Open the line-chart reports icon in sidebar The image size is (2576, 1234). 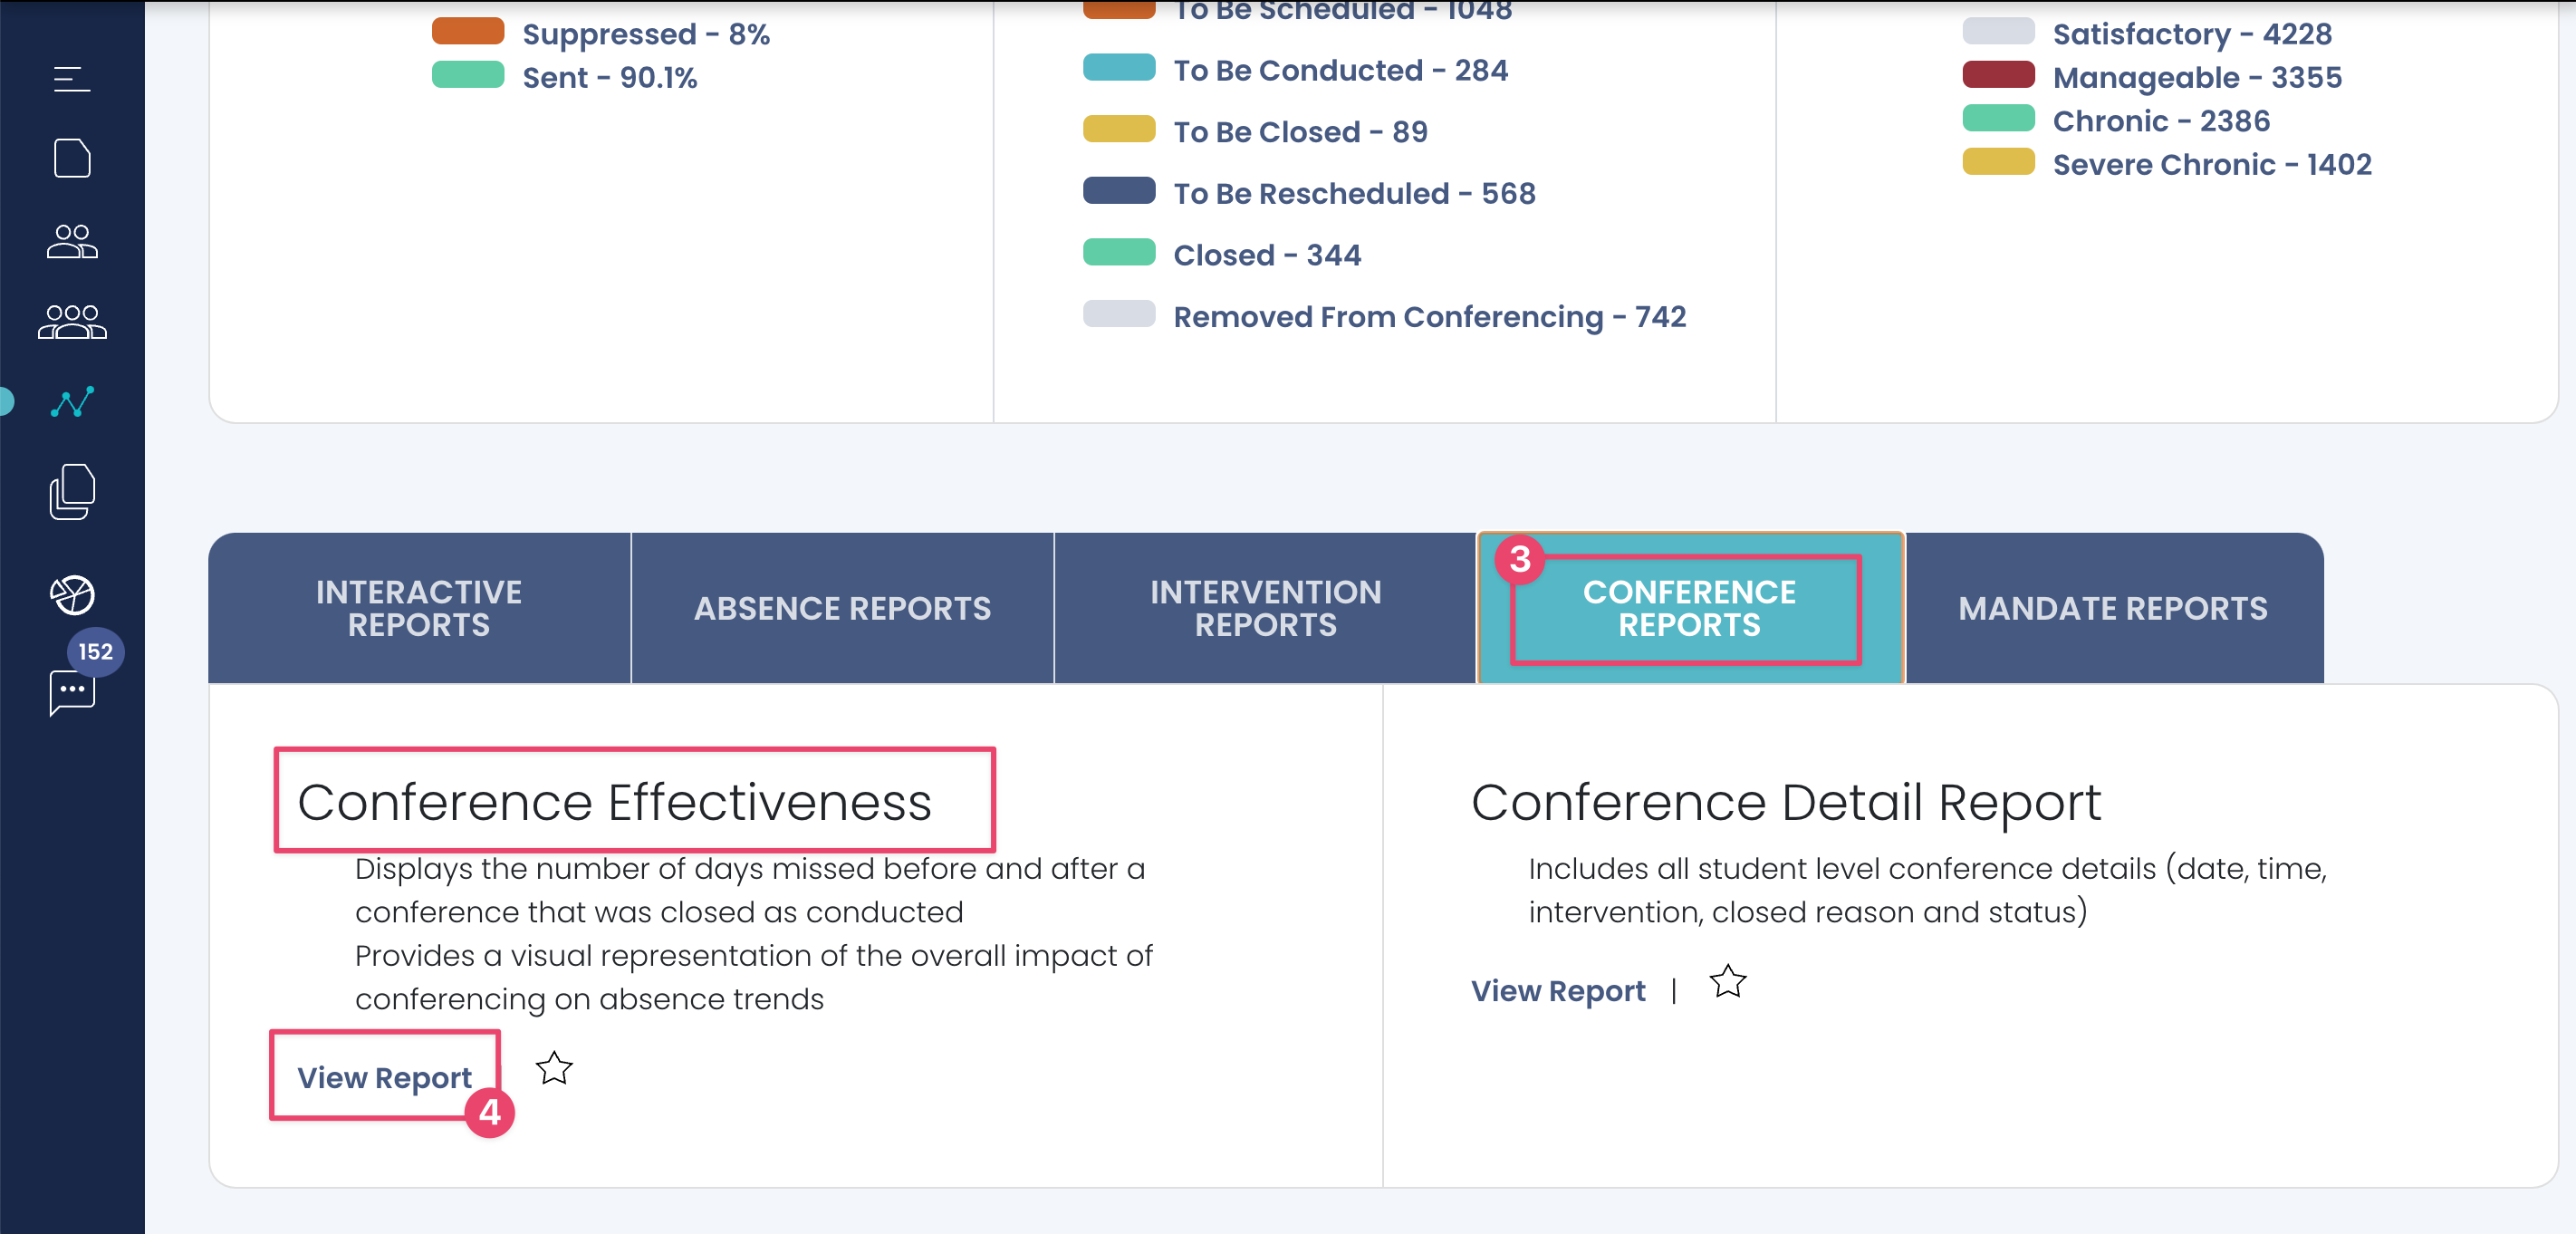(x=72, y=402)
